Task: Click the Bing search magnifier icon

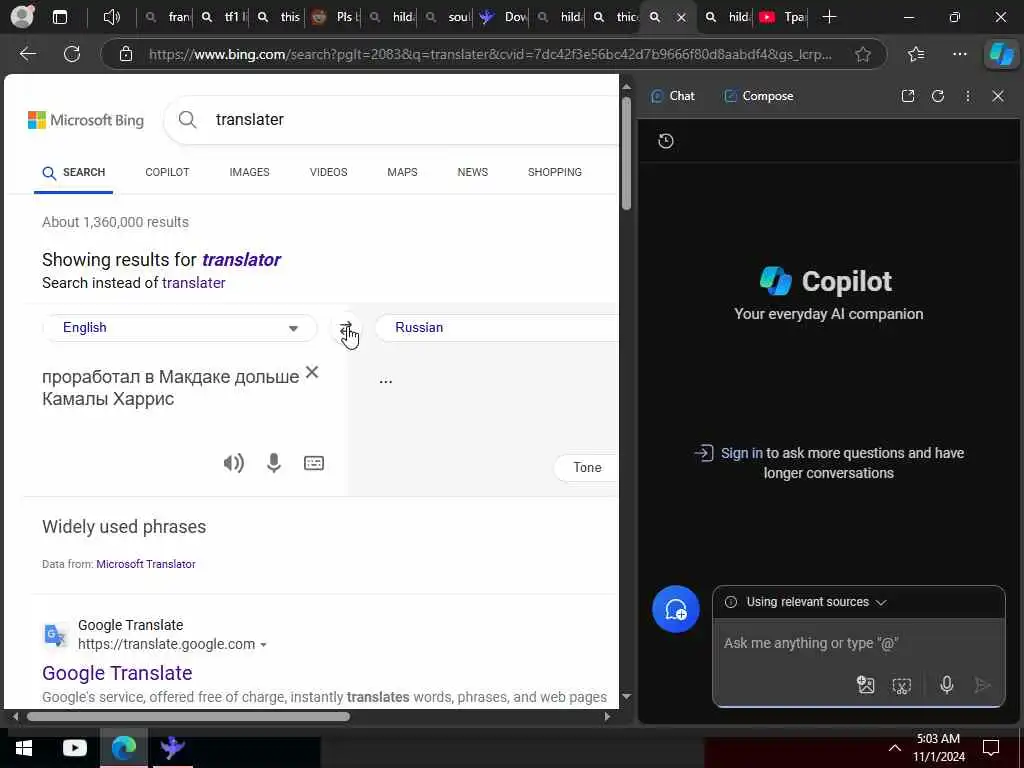Action: coord(187,120)
